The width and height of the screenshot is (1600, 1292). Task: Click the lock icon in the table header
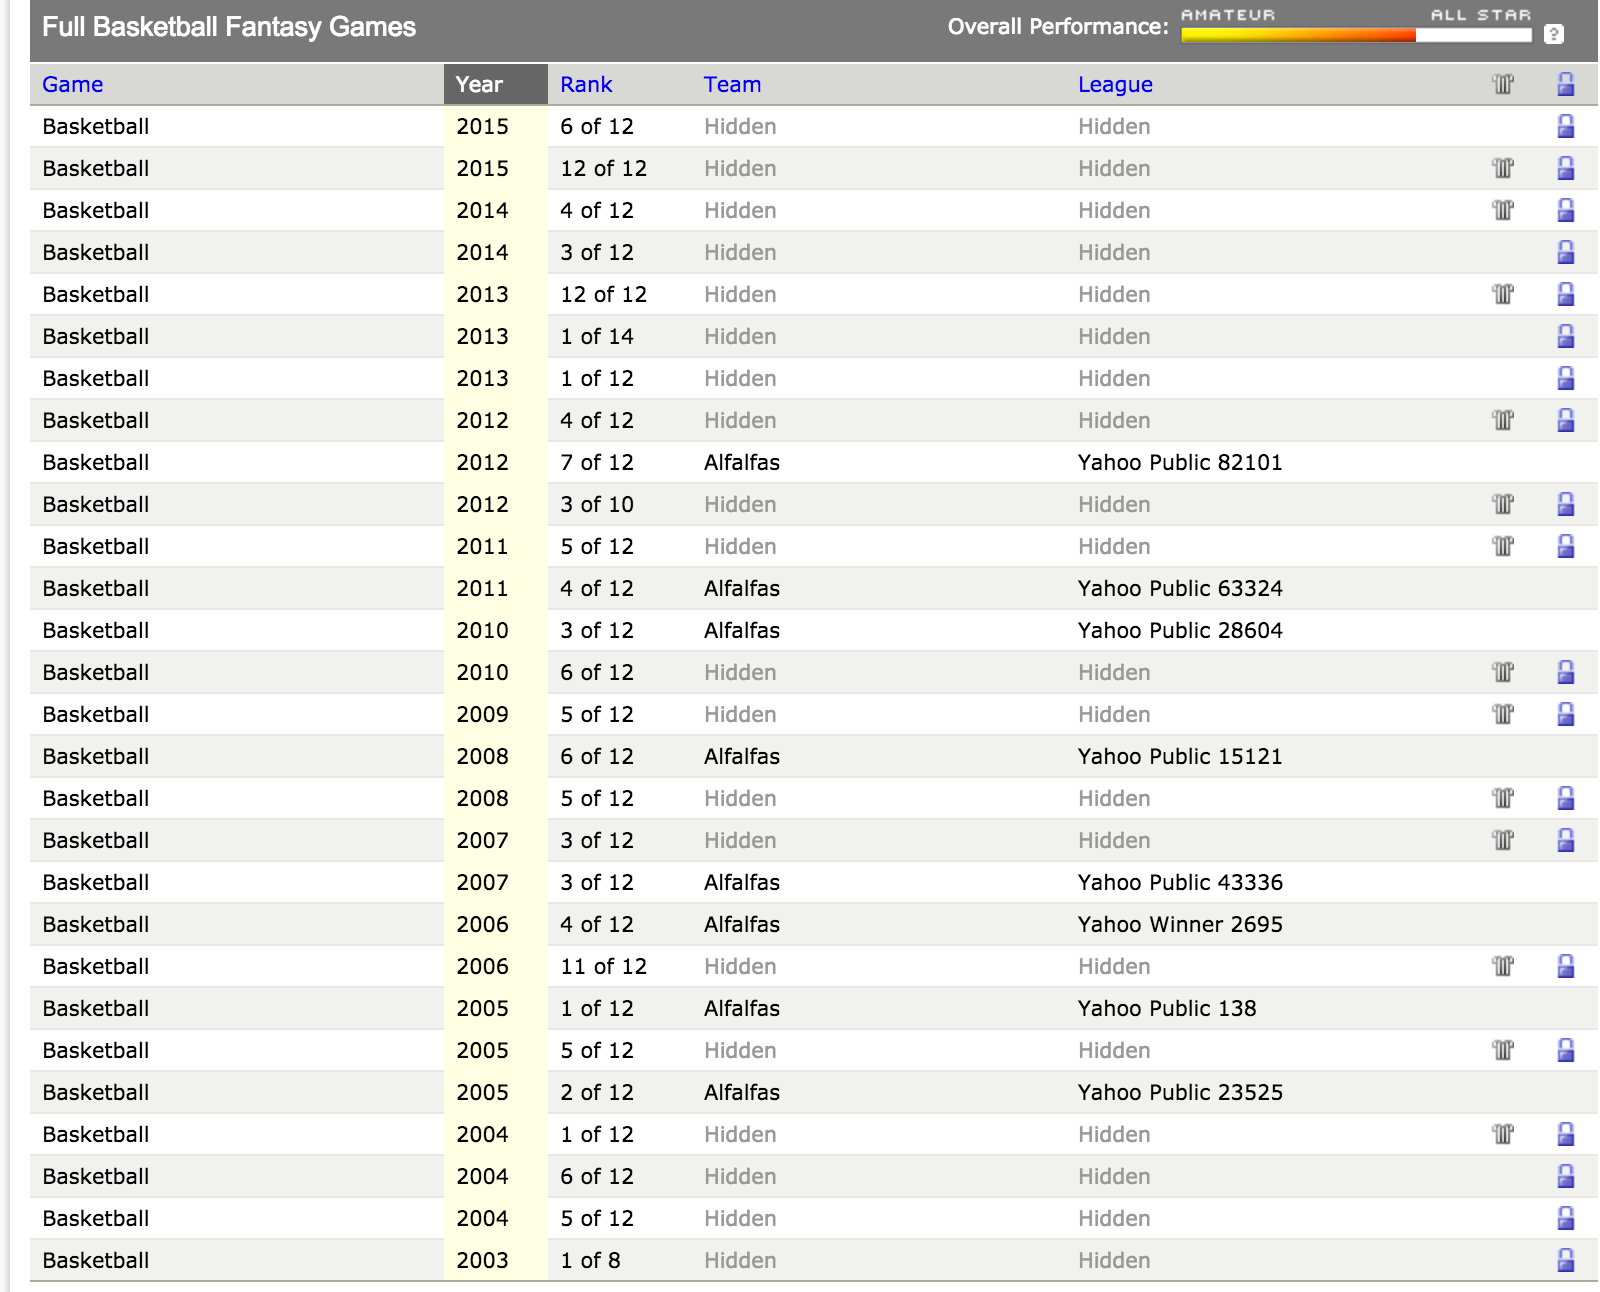pos(1566,84)
